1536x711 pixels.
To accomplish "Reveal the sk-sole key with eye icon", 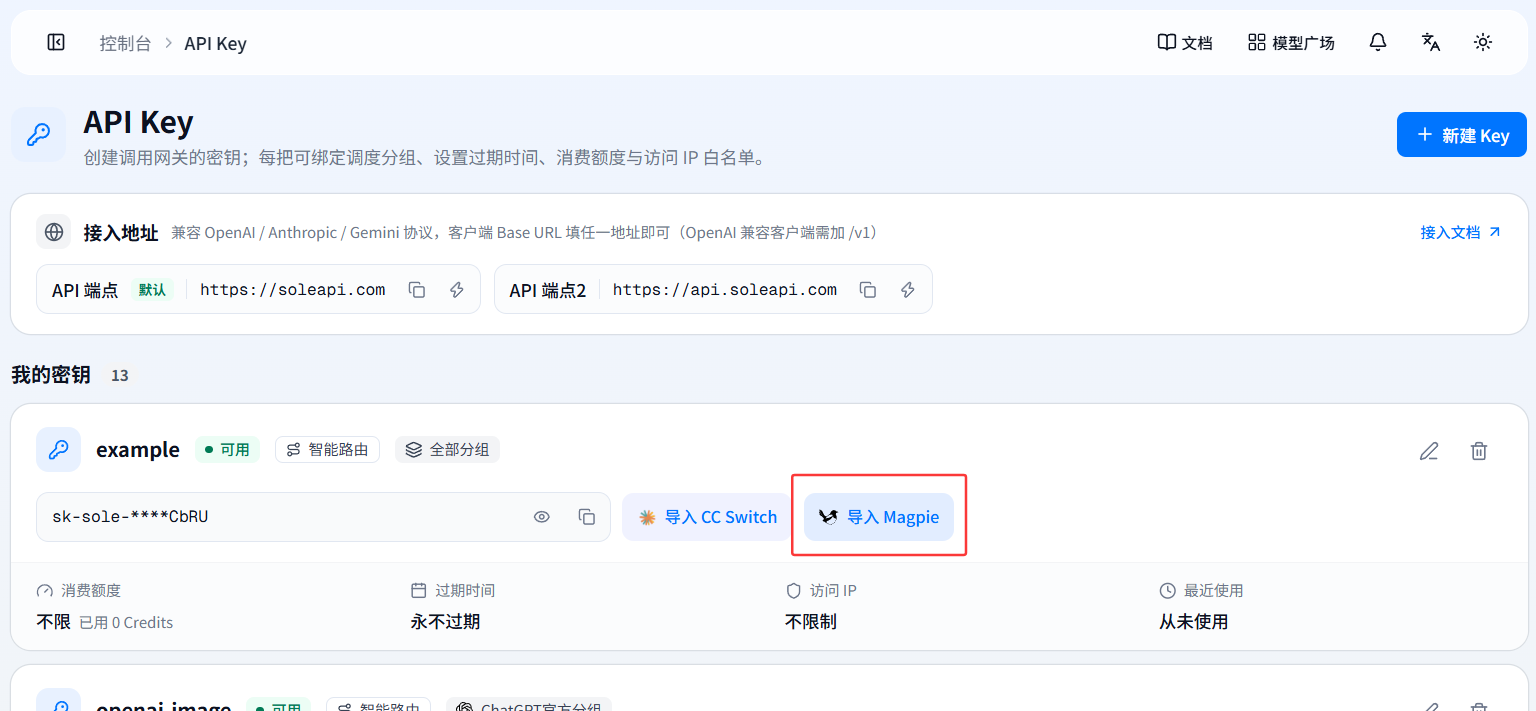I will point(542,517).
